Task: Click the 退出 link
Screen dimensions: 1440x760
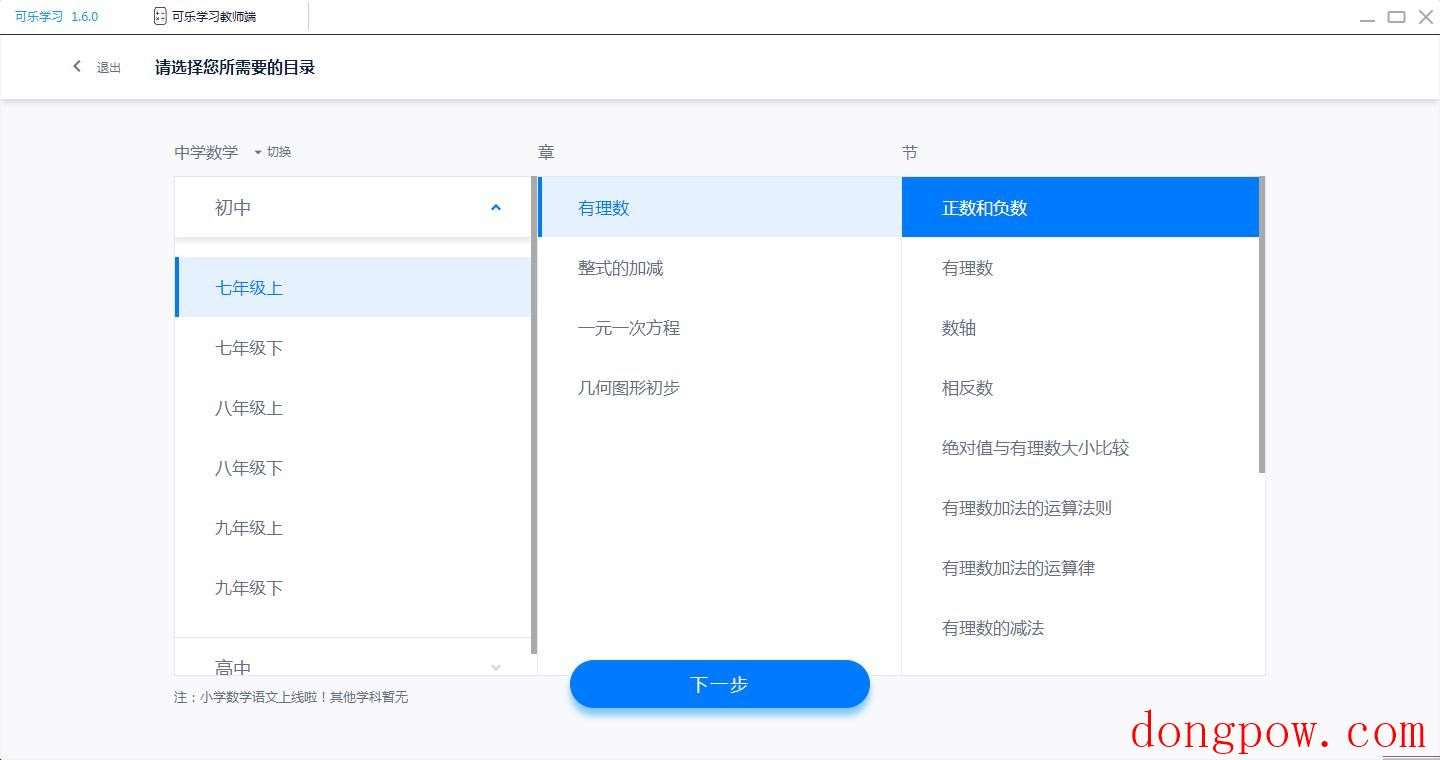Action: point(108,68)
